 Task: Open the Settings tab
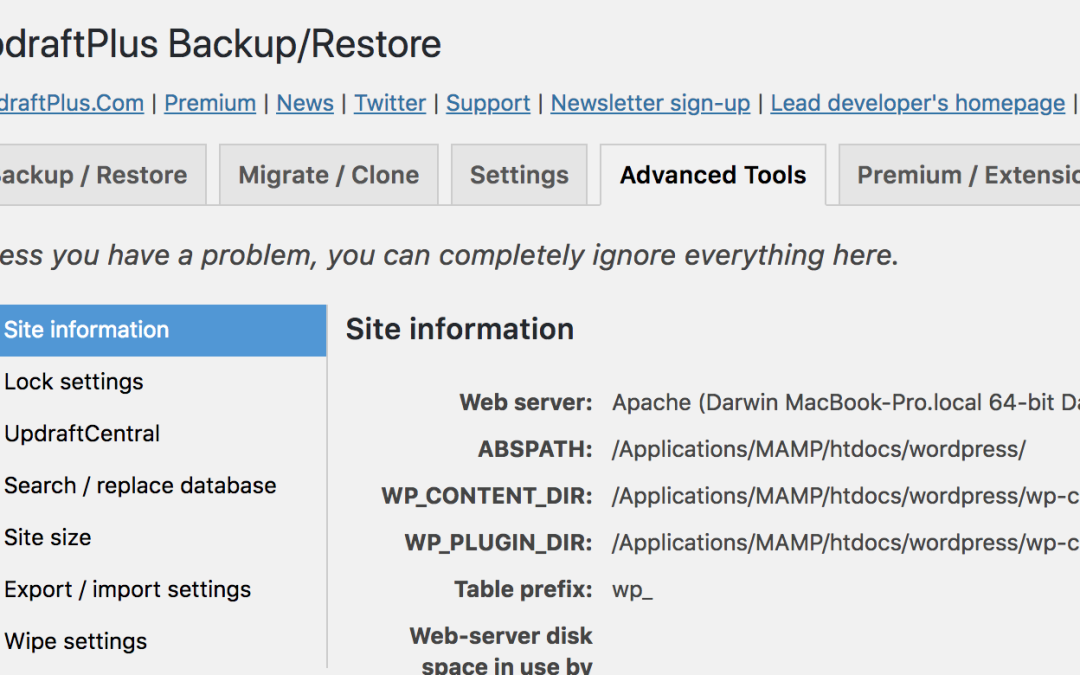519,175
